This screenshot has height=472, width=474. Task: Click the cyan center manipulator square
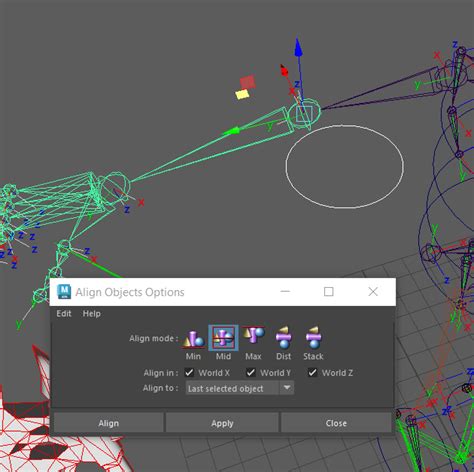[x=304, y=114]
